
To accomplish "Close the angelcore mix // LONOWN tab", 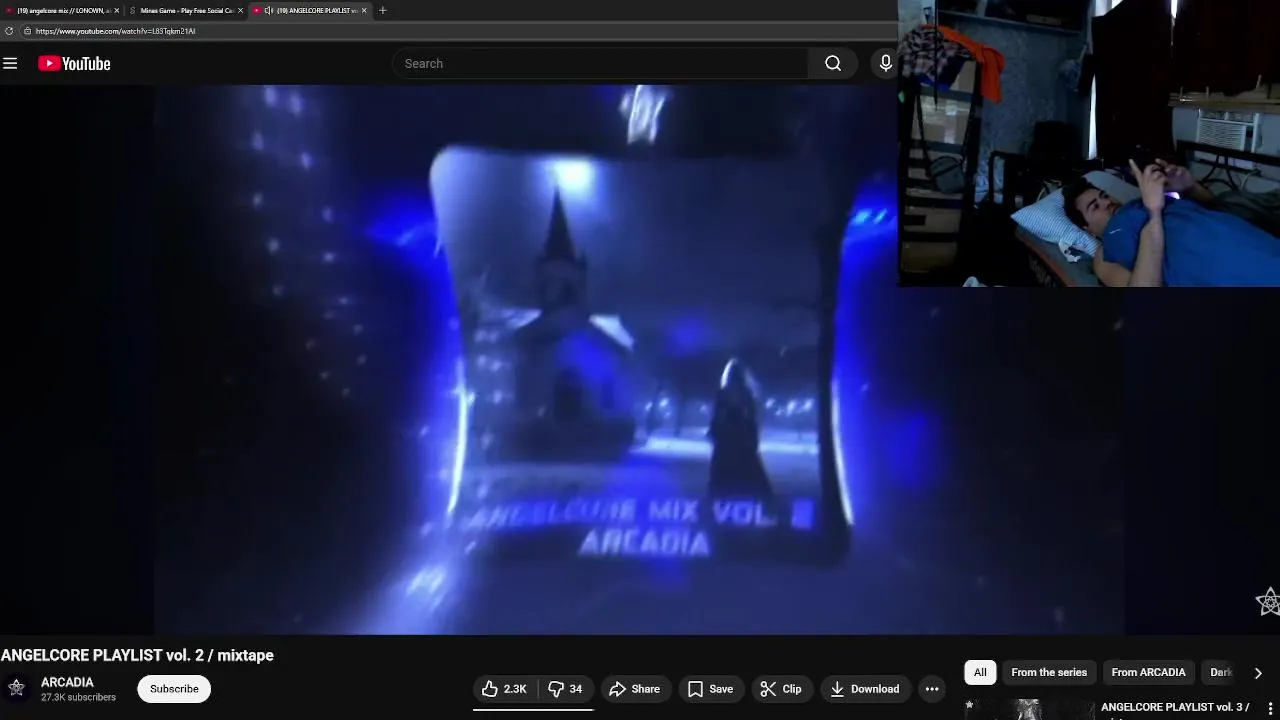I will 116,10.
